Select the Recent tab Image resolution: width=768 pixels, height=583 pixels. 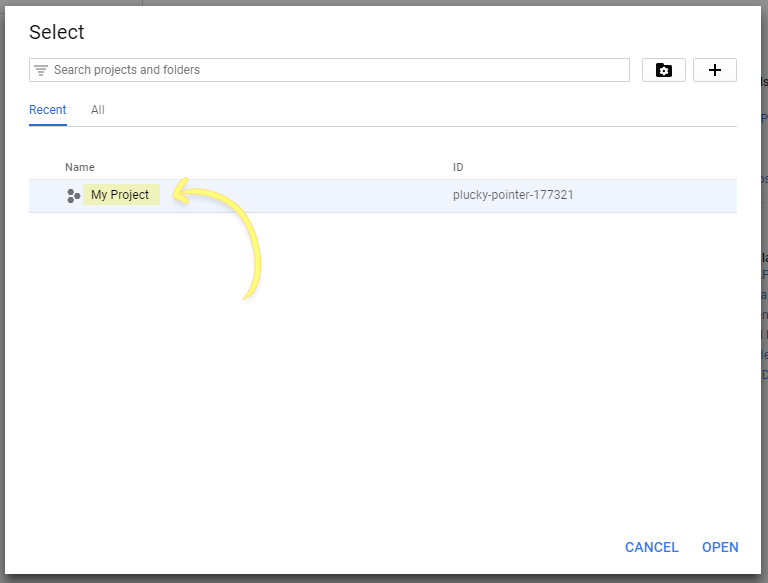coord(48,110)
